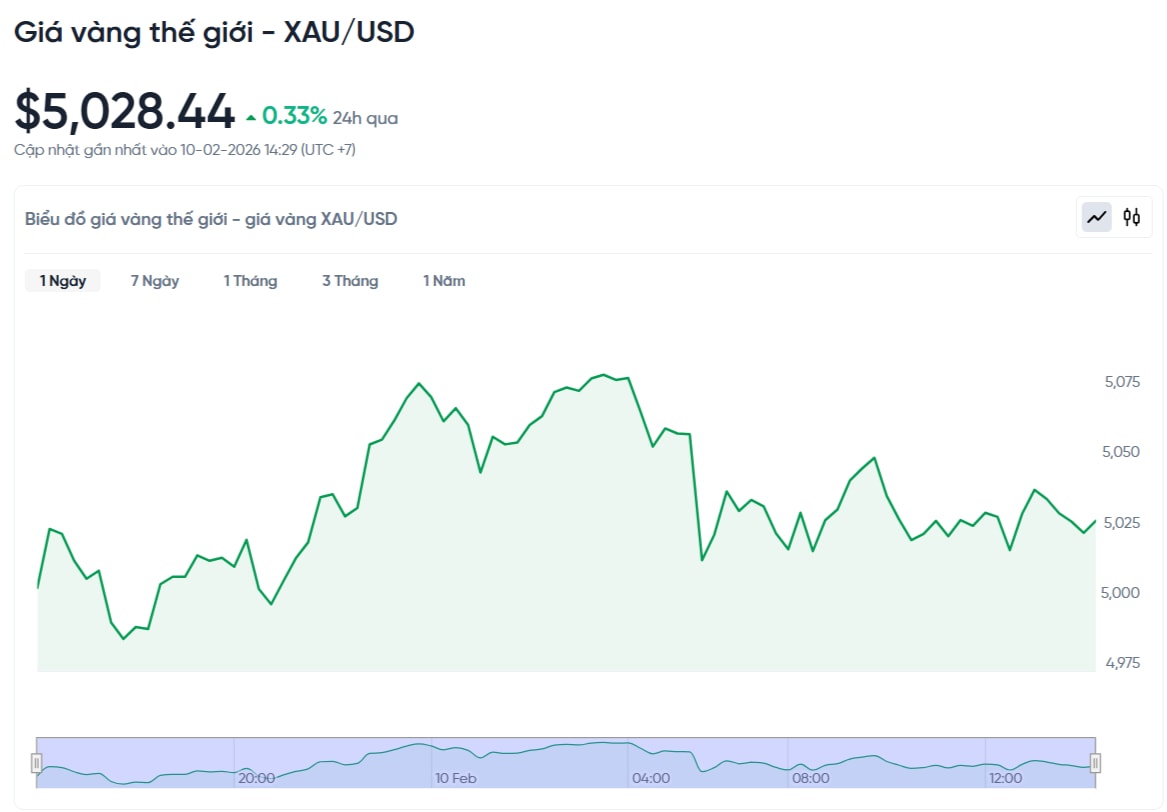Click the green percentage change 0.33%
The width and height of the screenshot is (1167, 812).
pyautogui.click(x=293, y=115)
